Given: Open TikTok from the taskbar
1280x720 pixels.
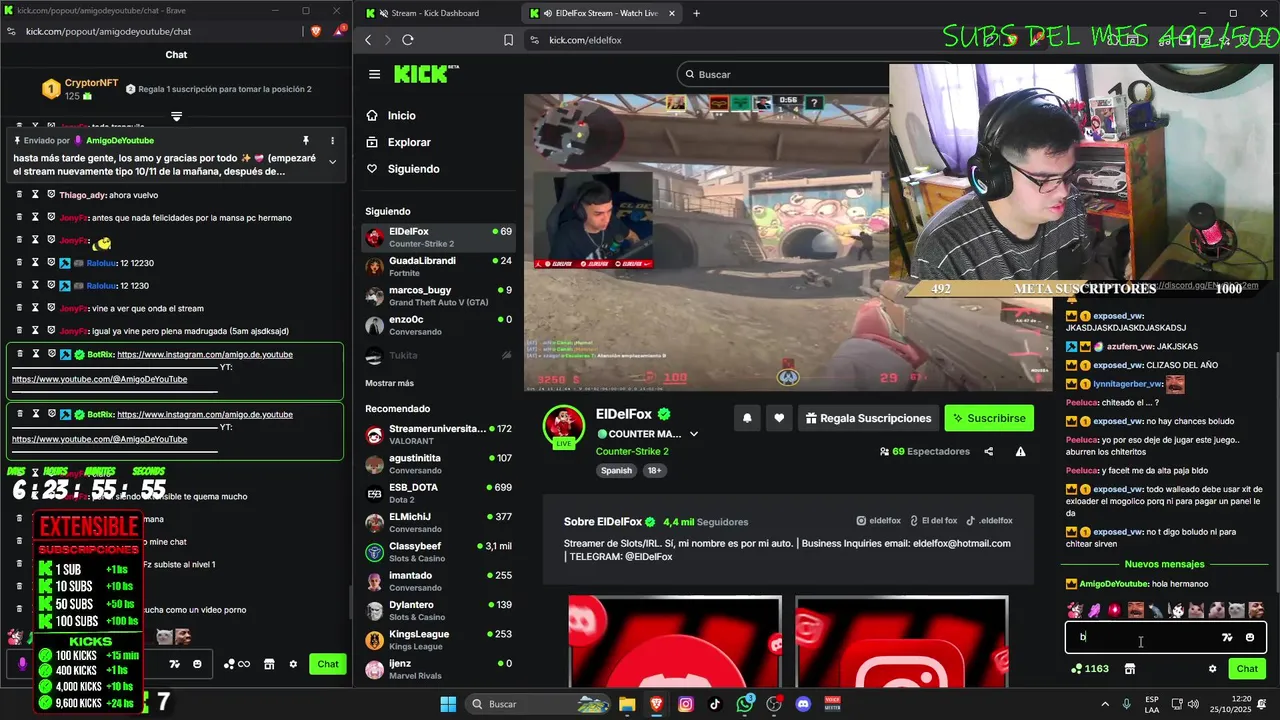Looking at the screenshot, I should tap(715, 704).
